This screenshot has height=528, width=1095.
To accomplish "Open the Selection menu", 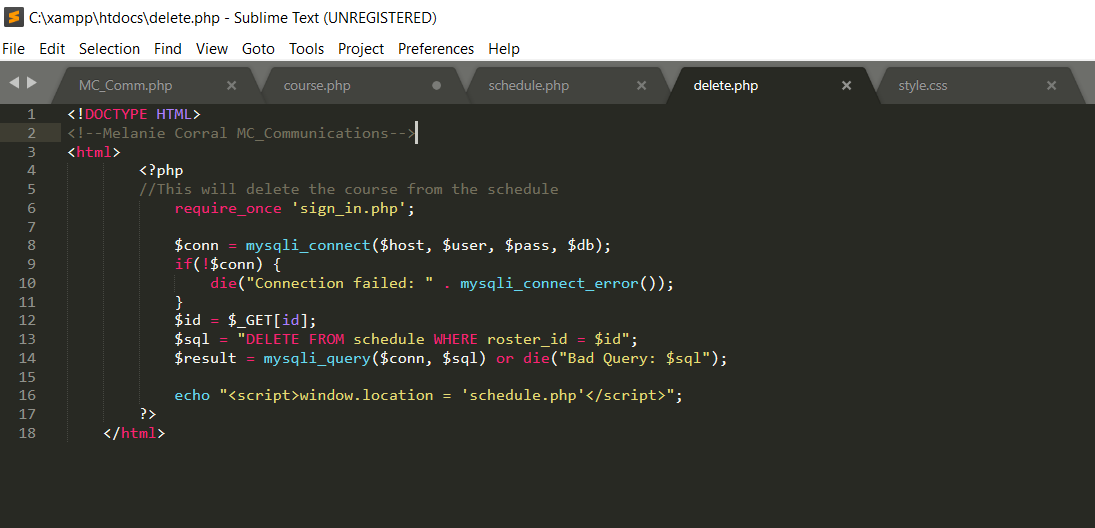I will 110,49.
